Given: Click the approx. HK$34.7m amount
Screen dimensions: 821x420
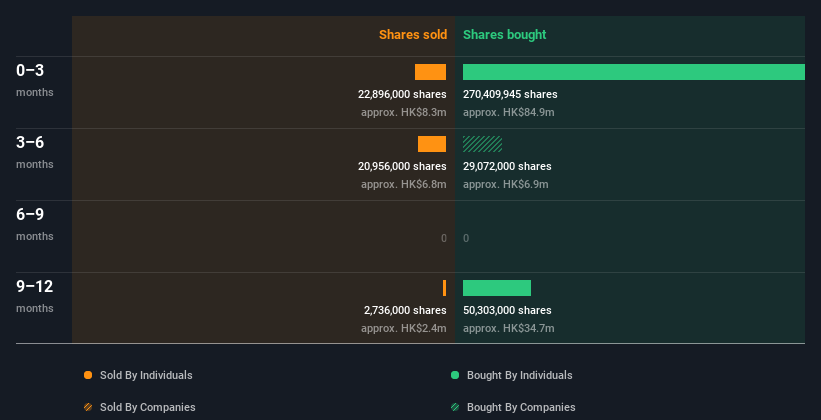Looking at the screenshot, I should pyautogui.click(x=508, y=328).
